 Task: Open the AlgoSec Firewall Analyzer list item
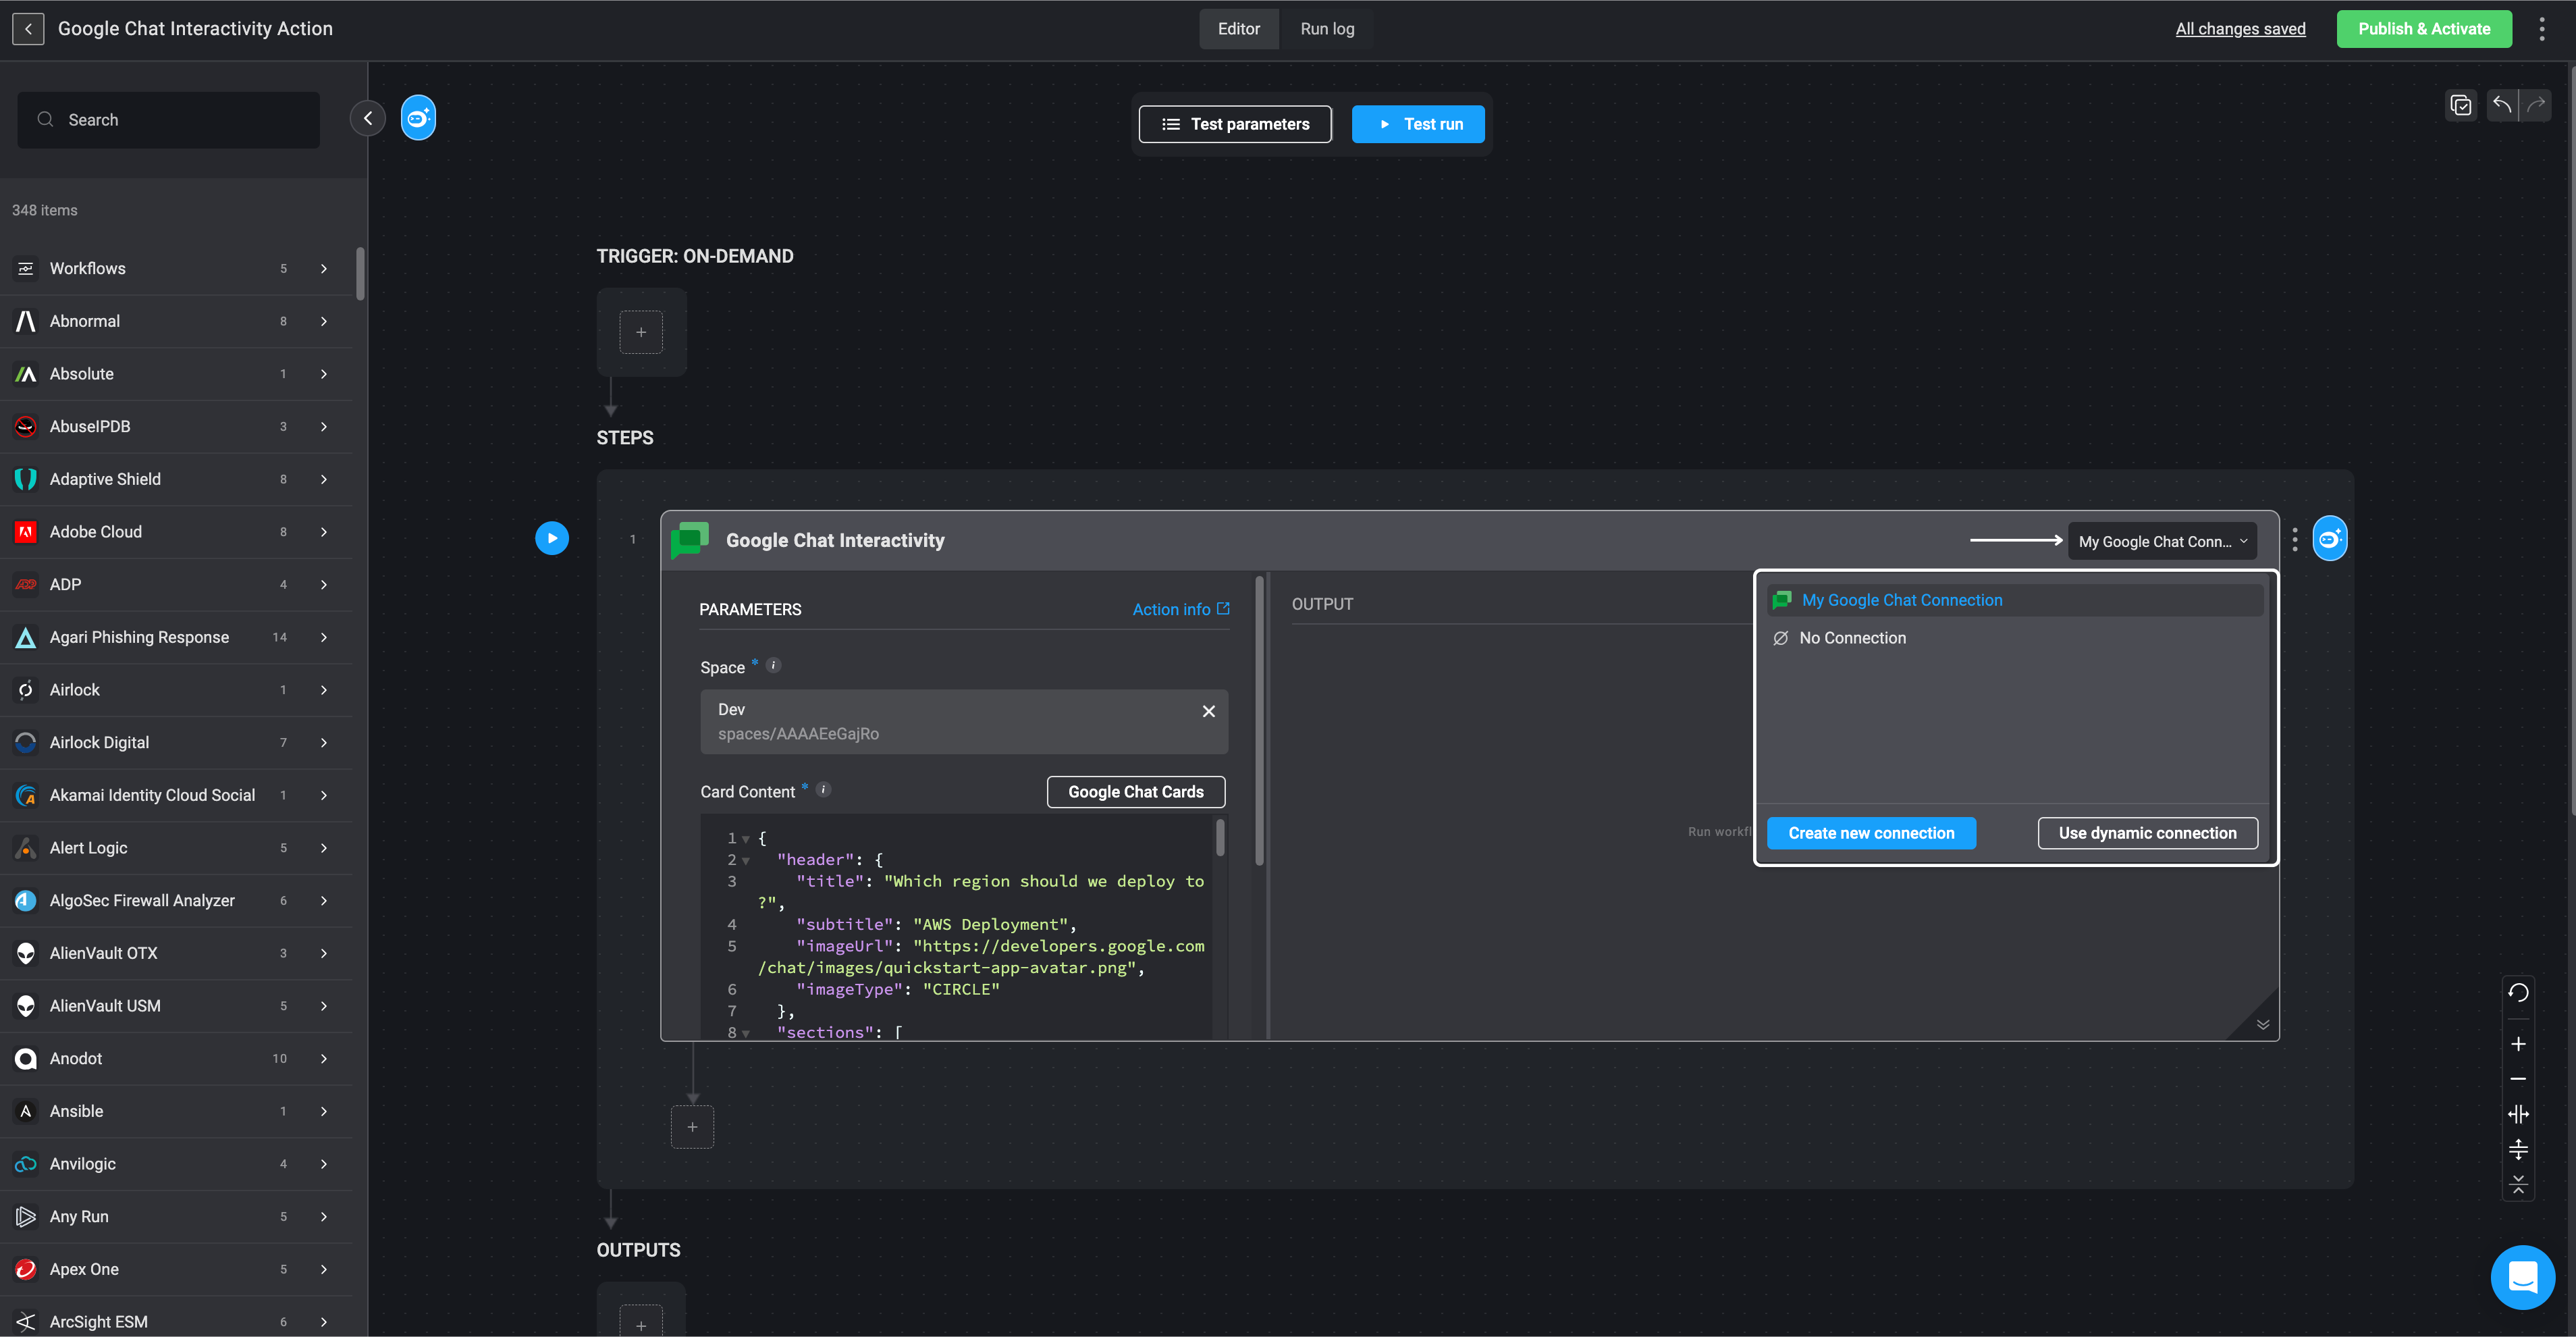tap(176, 900)
